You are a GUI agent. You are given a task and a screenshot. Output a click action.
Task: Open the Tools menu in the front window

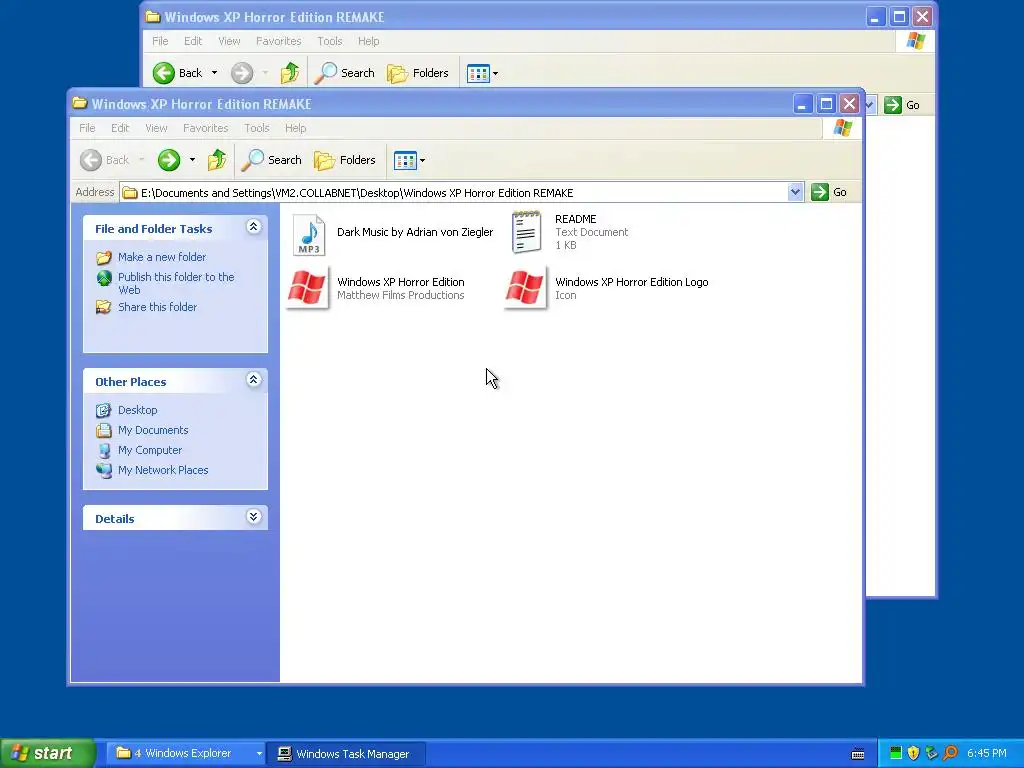coord(257,128)
